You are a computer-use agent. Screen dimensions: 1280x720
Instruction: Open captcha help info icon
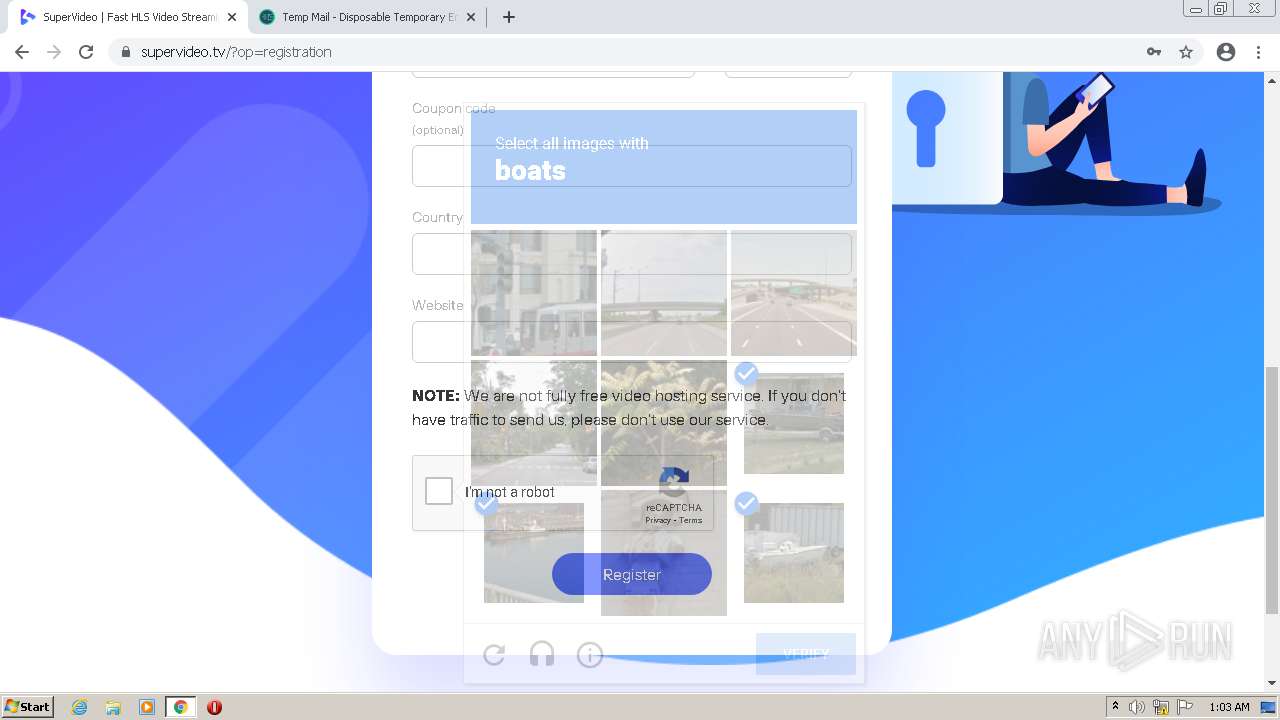pyautogui.click(x=590, y=655)
